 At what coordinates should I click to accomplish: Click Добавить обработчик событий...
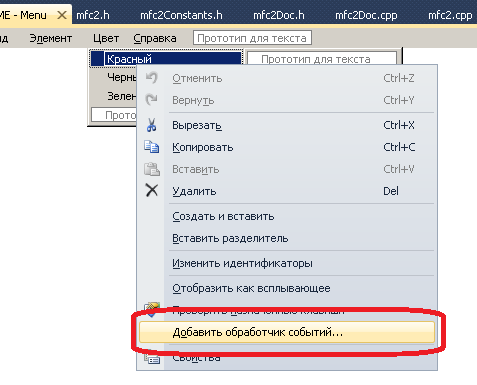(x=287, y=332)
